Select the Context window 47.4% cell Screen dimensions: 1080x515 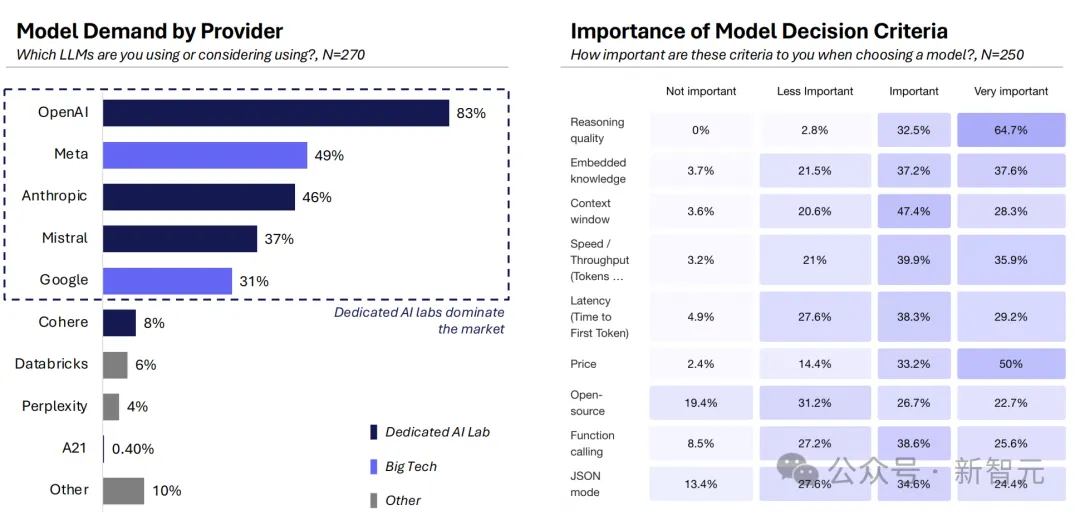coord(914,211)
